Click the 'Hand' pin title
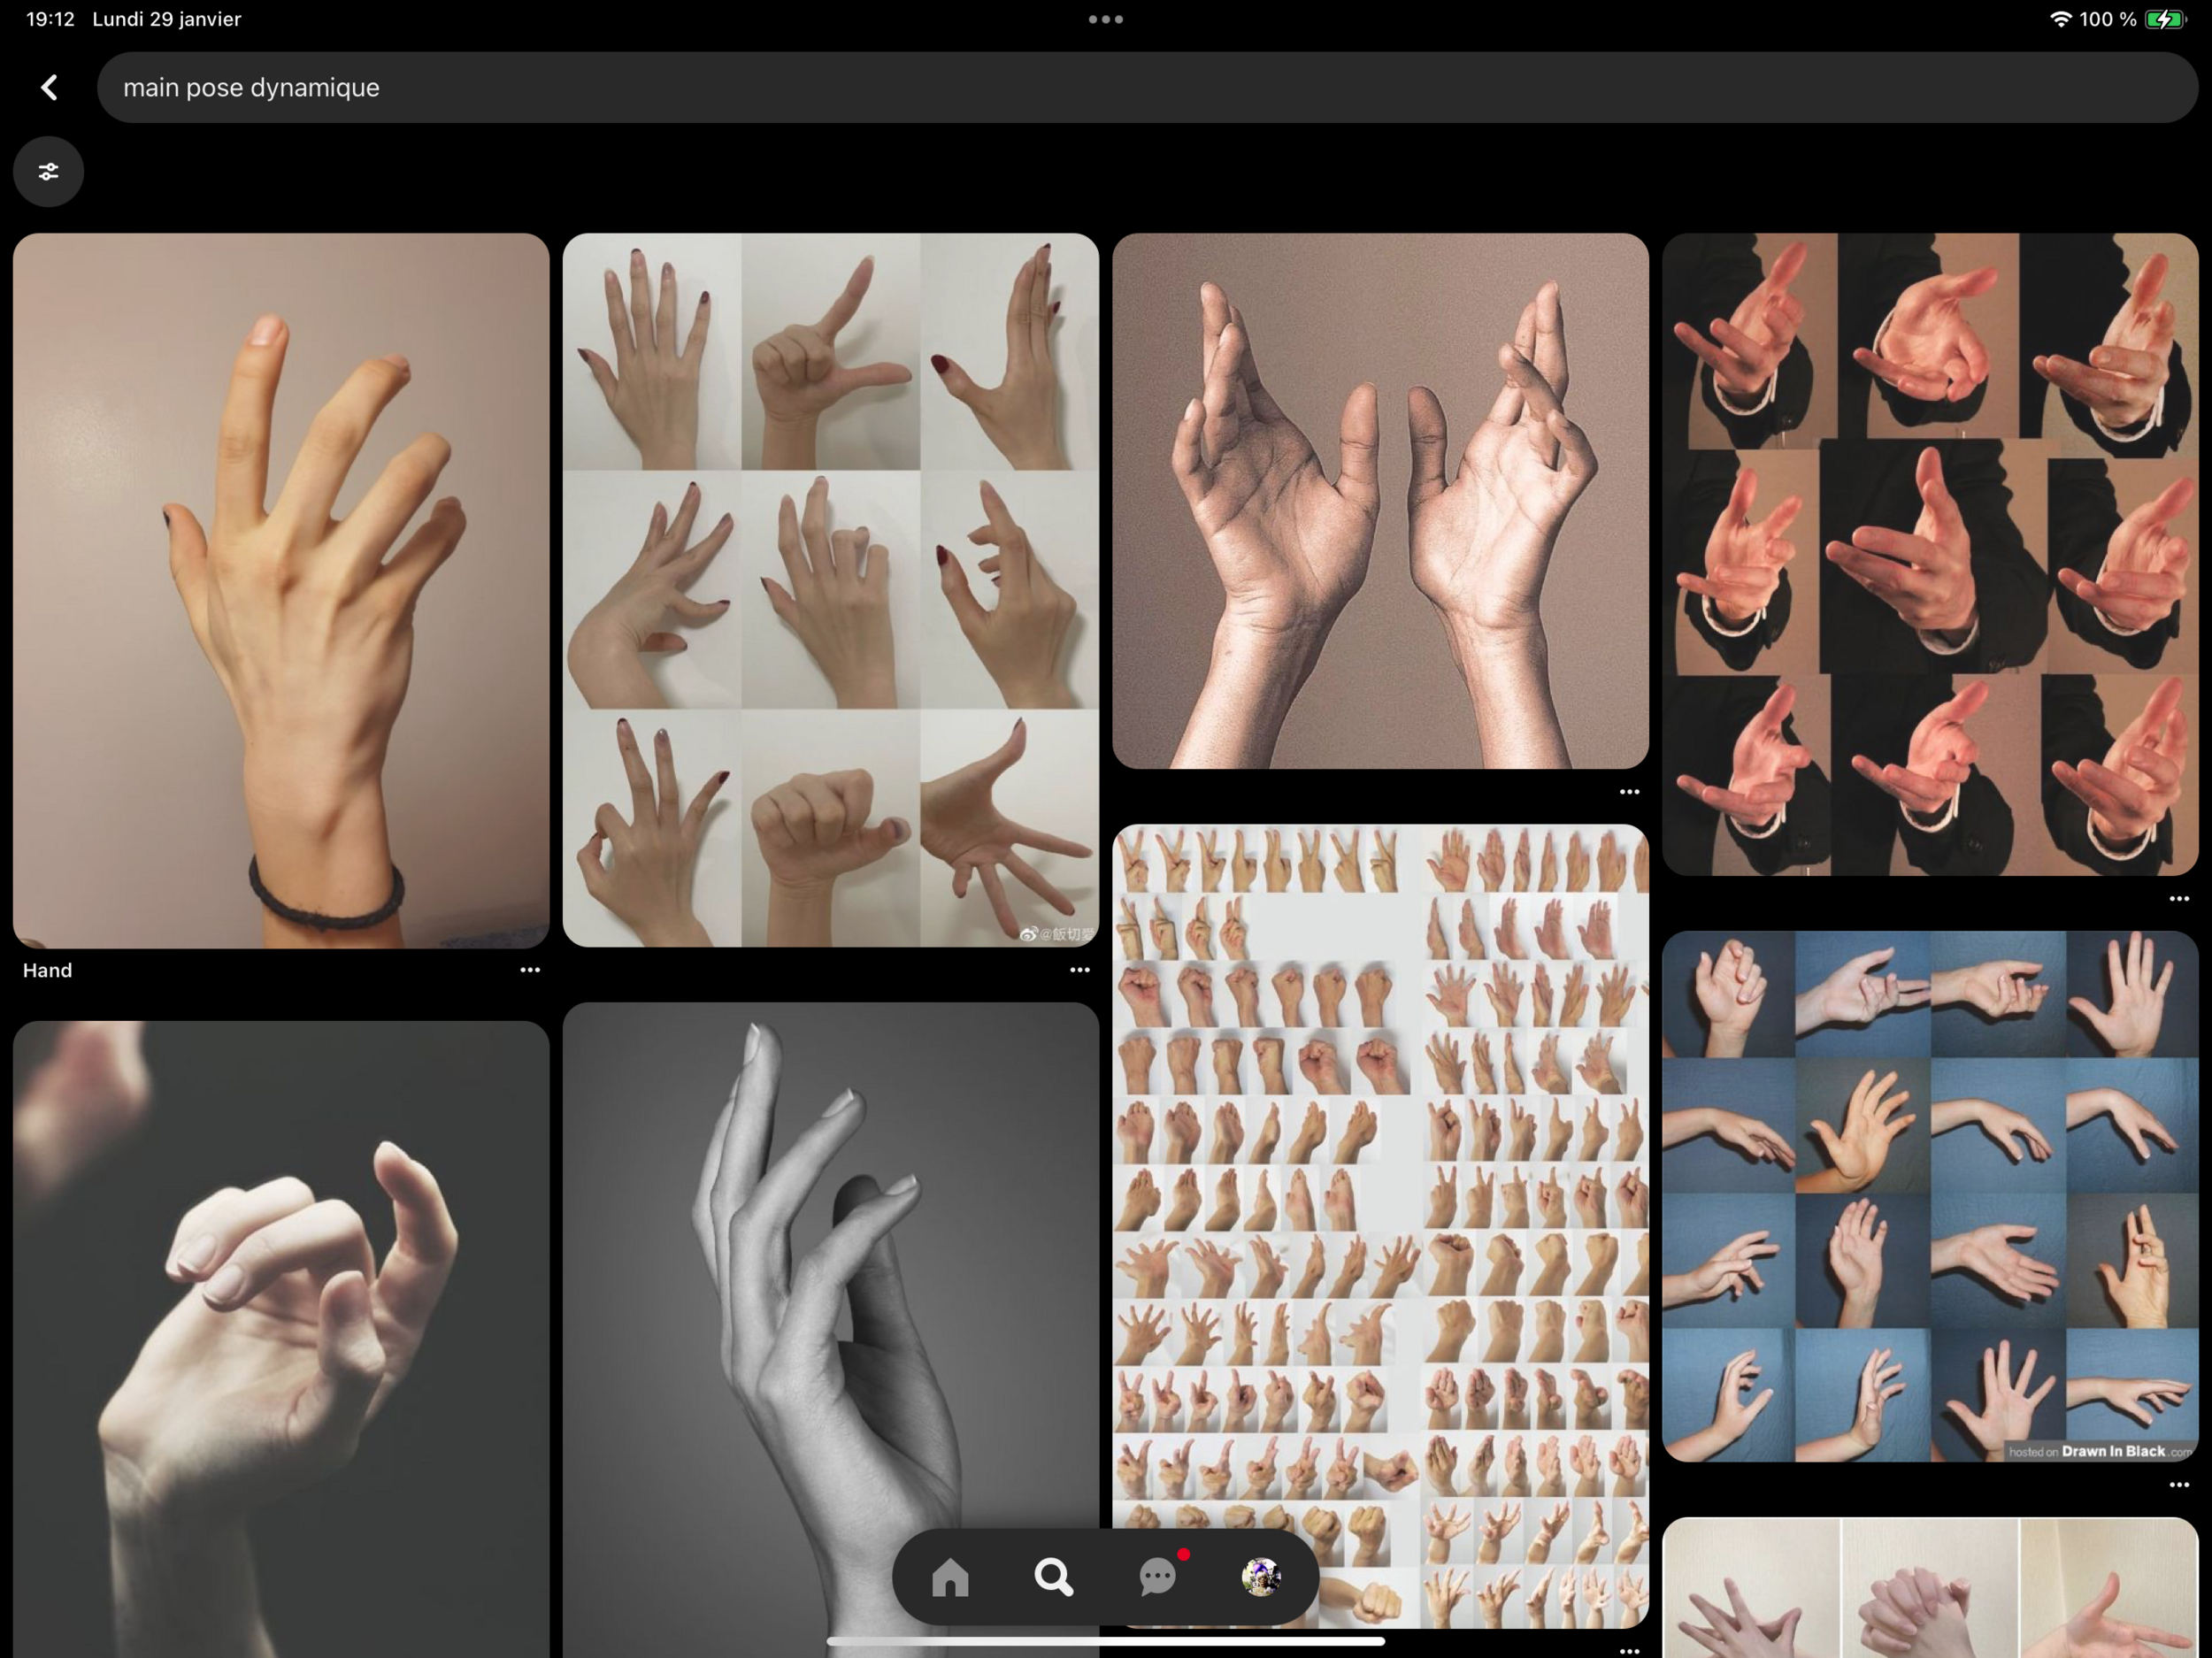The image size is (2212, 1658). point(48,970)
